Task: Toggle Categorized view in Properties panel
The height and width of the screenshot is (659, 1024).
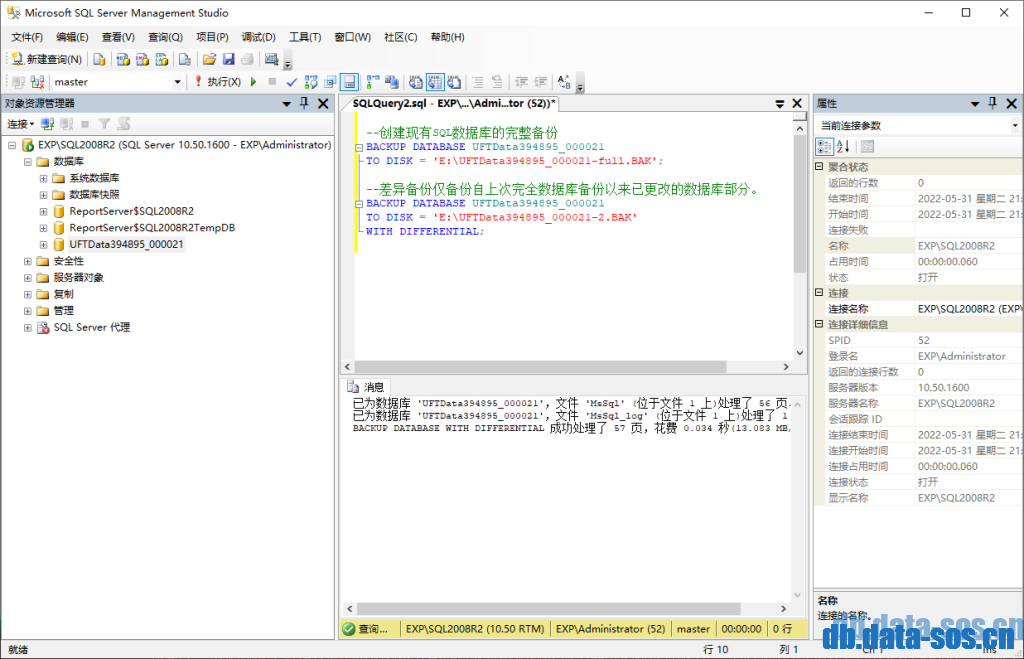Action: [x=824, y=146]
